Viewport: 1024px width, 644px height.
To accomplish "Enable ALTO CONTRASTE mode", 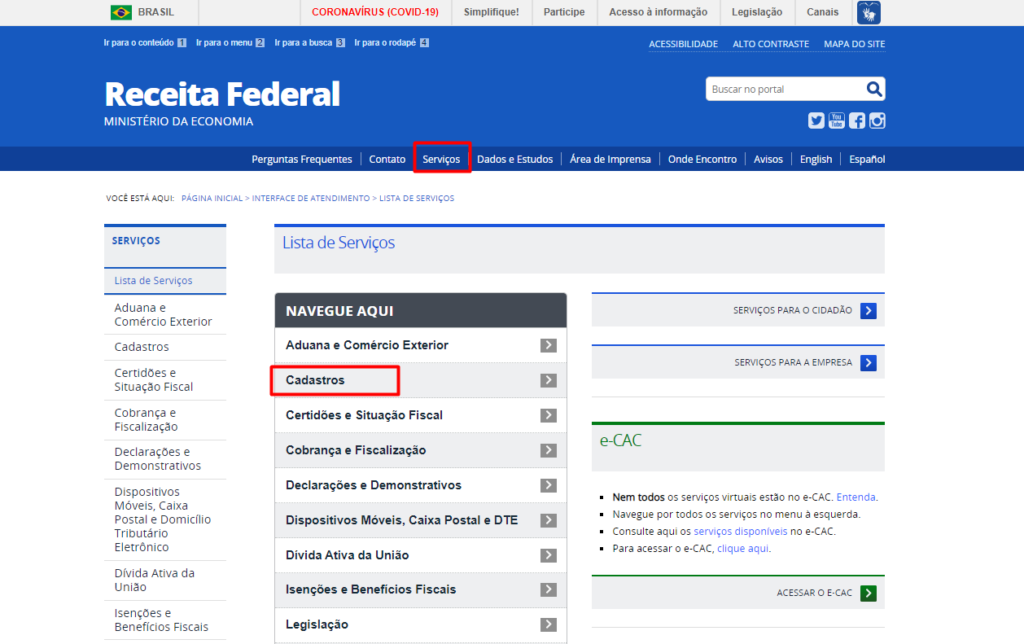I will [x=771, y=44].
